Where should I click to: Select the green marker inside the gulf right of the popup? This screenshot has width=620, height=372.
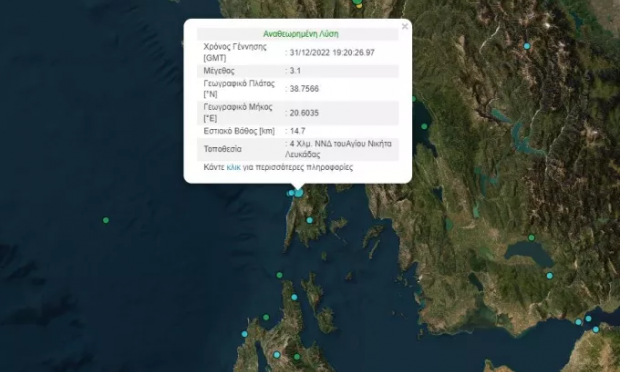(424, 127)
